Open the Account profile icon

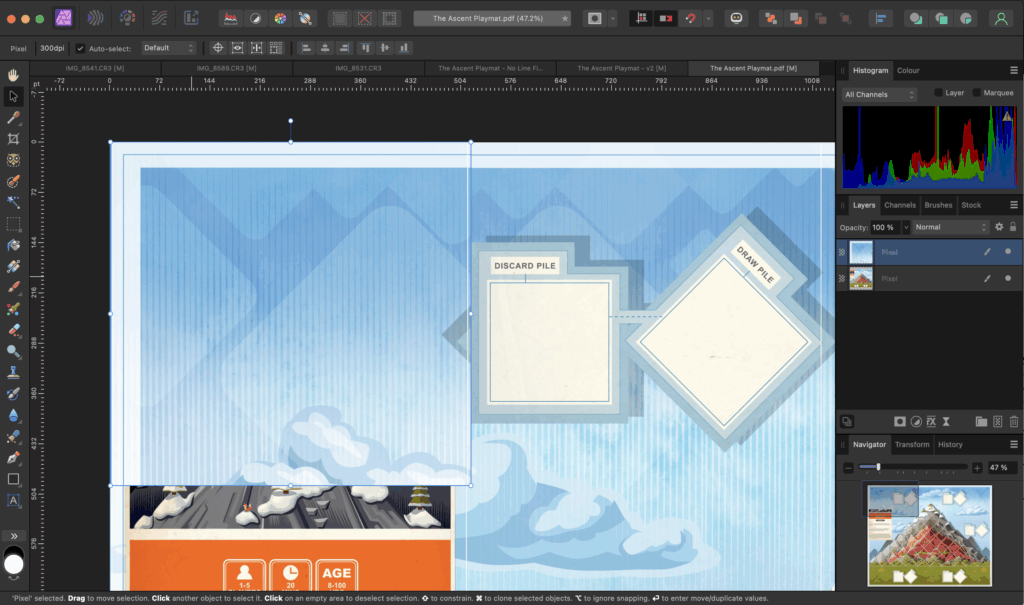point(1000,18)
